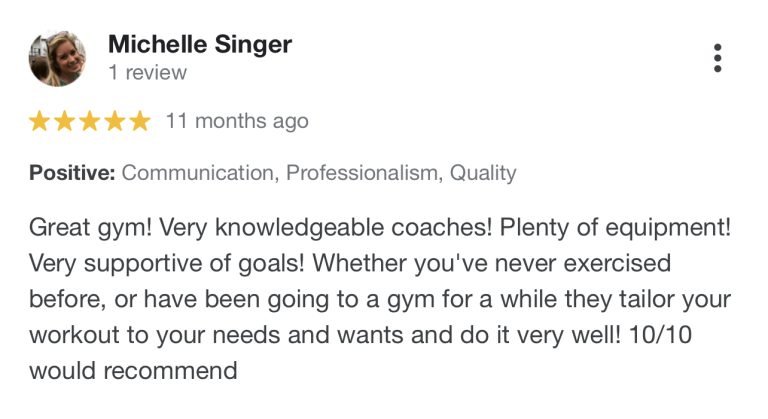This screenshot has height=419, width=768.
Task: Click the third gold rating star
Action: click(x=90, y=121)
